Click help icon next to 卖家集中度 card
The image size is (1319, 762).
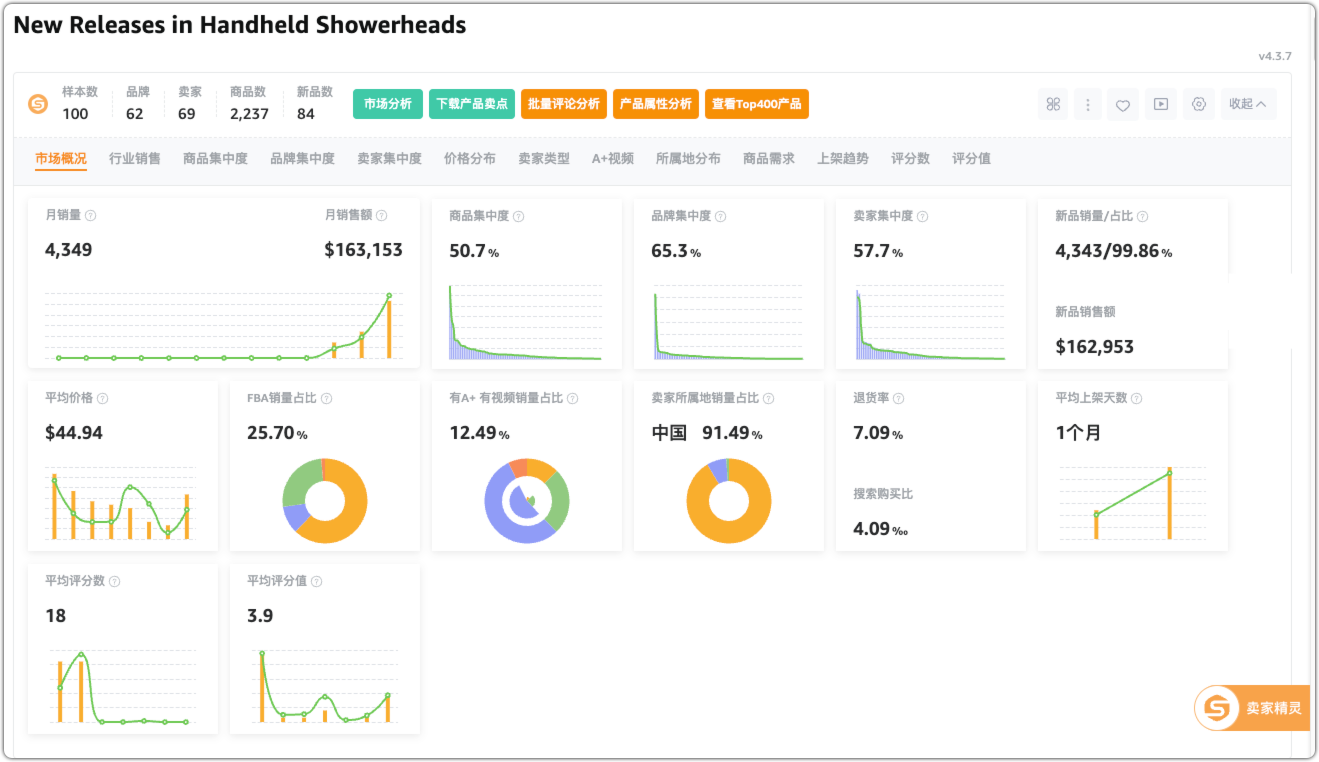tap(923, 216)
